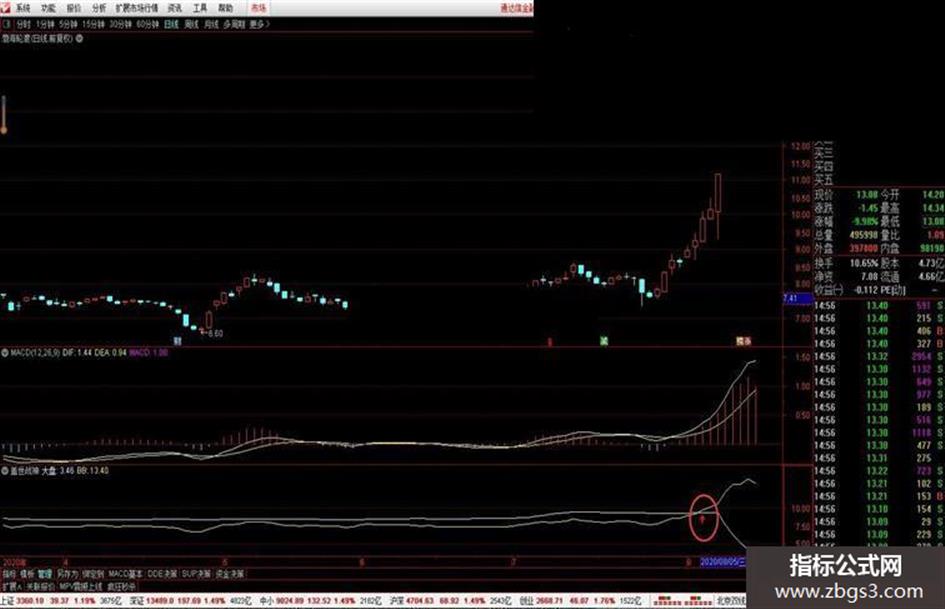Click the 买三 row in the order book
Image resolution: width=945 pixels, height=609 pixels.
tap(824, 154)
